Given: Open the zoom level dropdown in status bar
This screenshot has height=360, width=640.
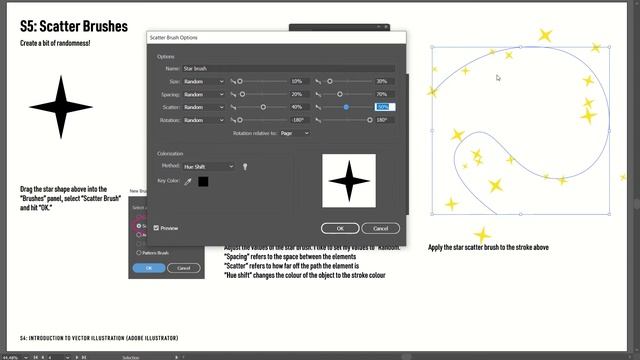Looking at the screenshot, I should pos(26,357).
